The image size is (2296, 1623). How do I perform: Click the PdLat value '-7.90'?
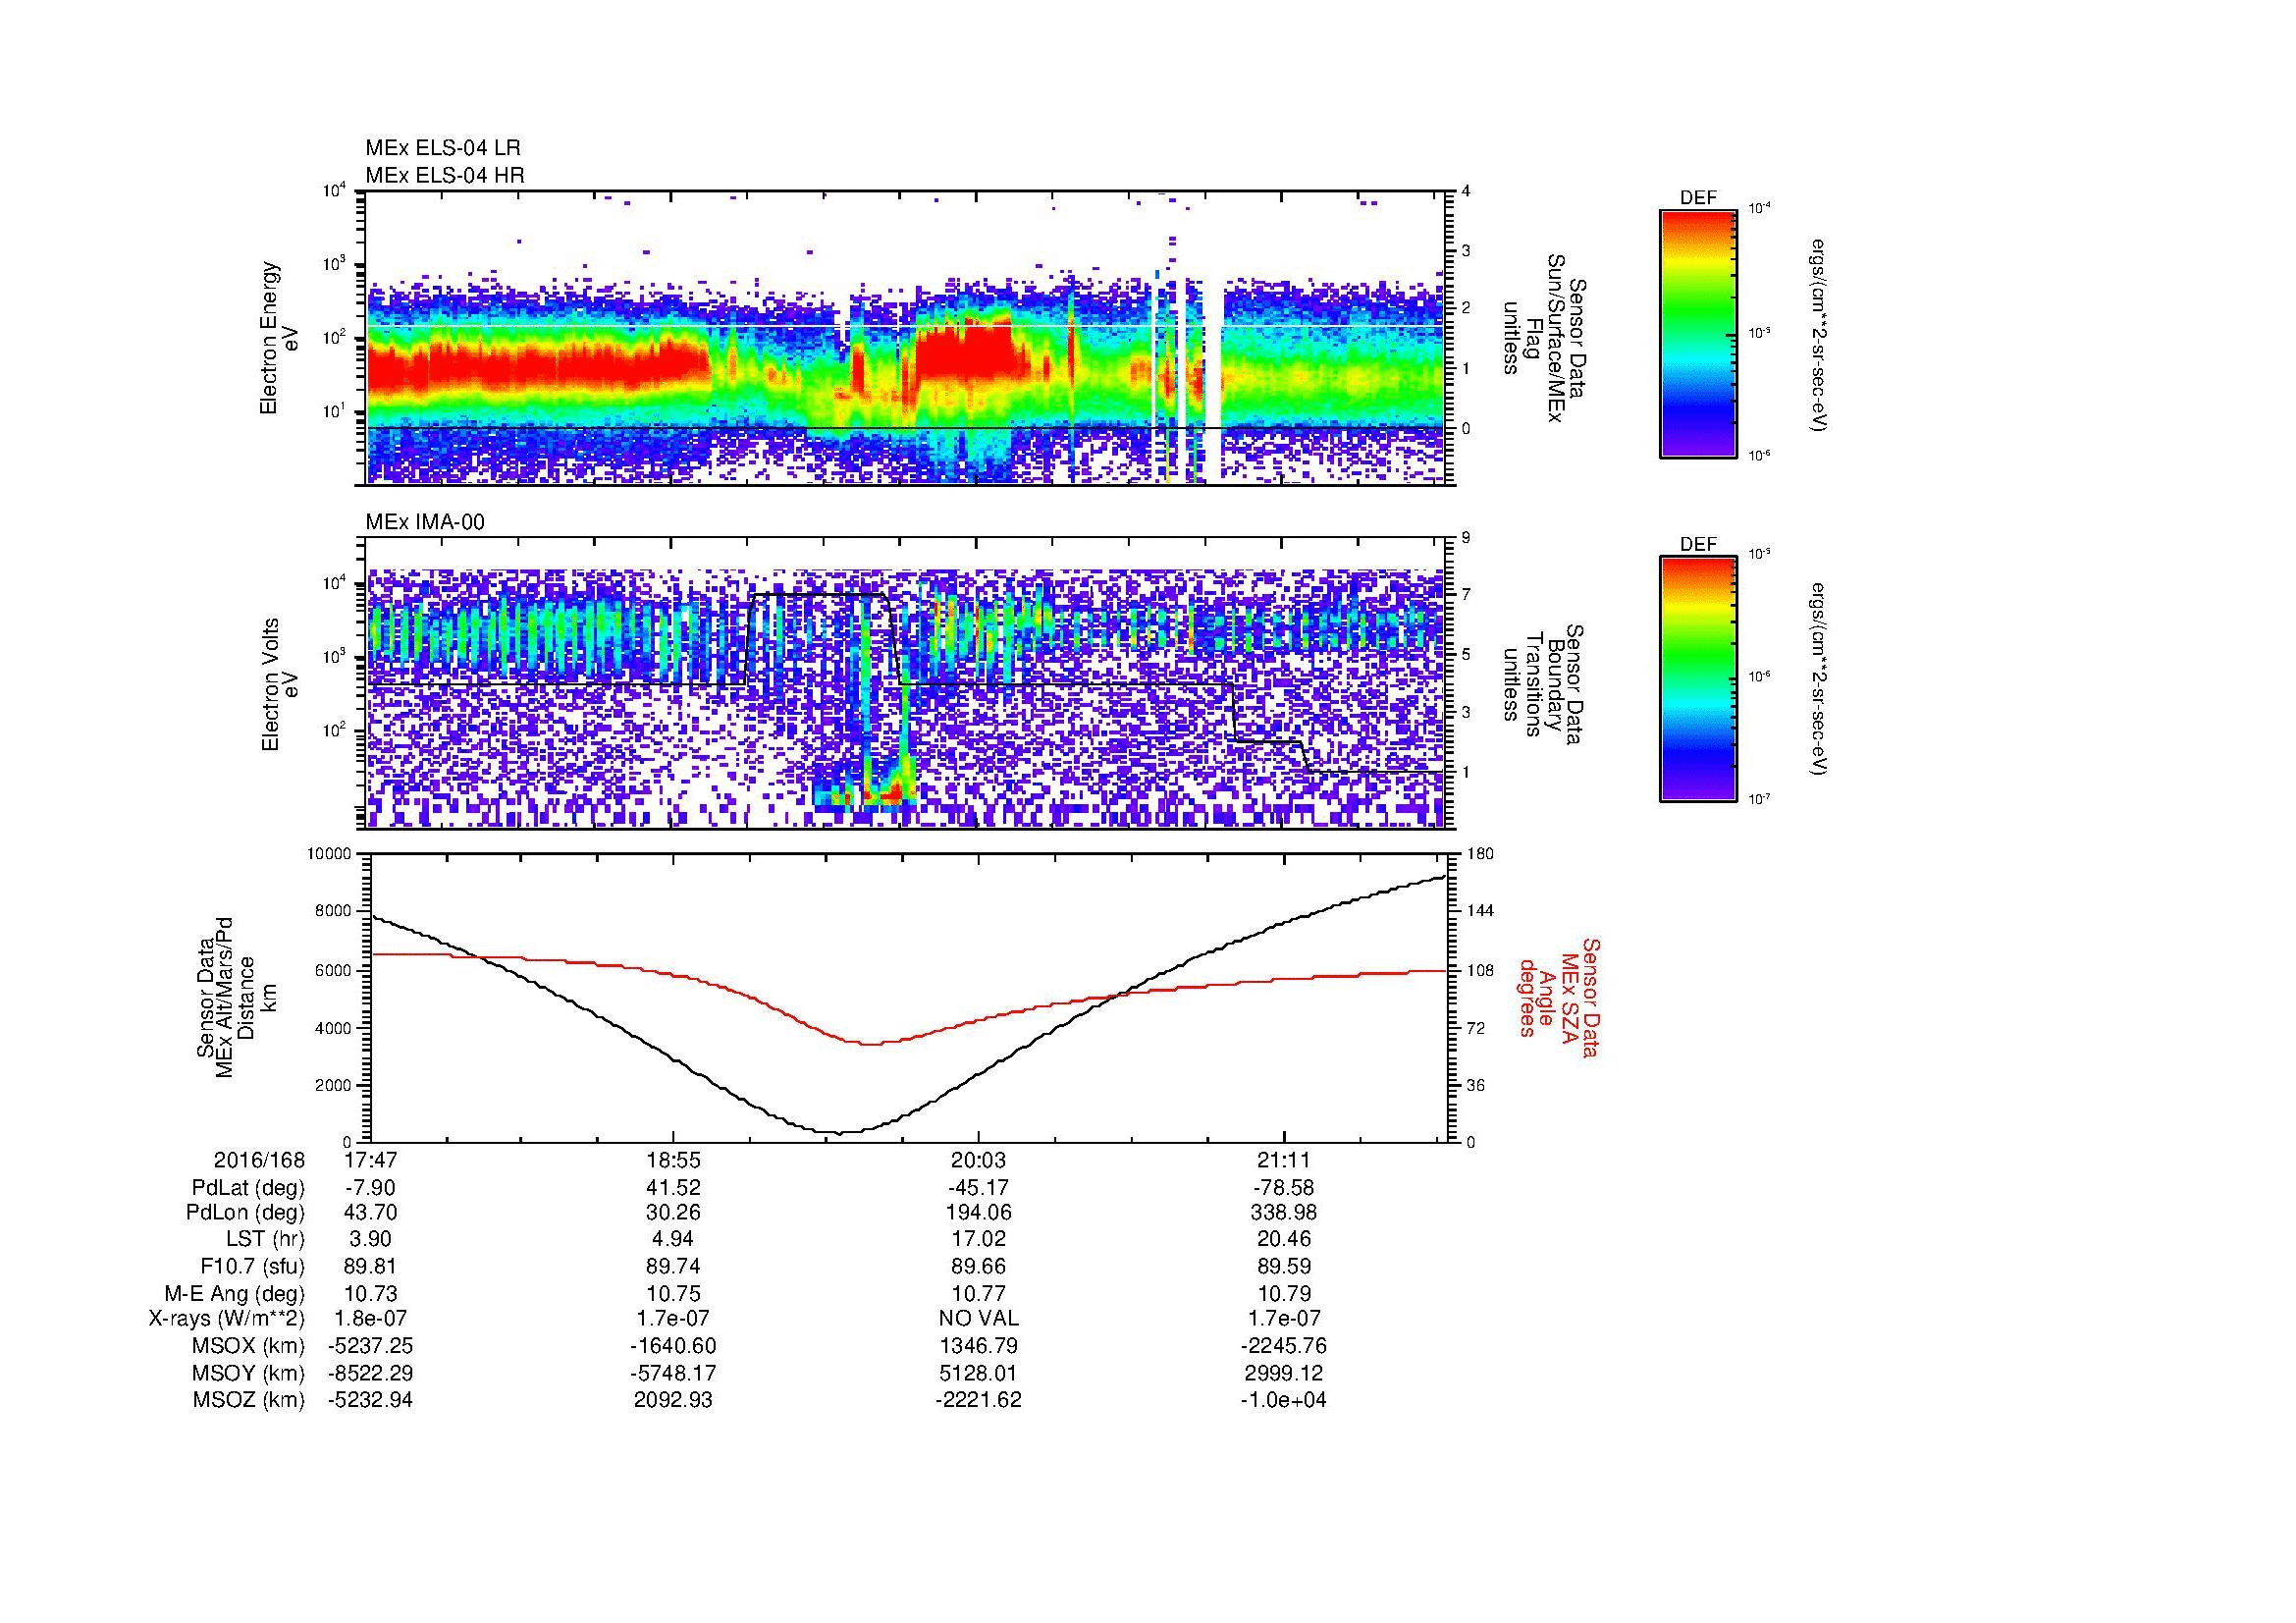(370, 1188)
